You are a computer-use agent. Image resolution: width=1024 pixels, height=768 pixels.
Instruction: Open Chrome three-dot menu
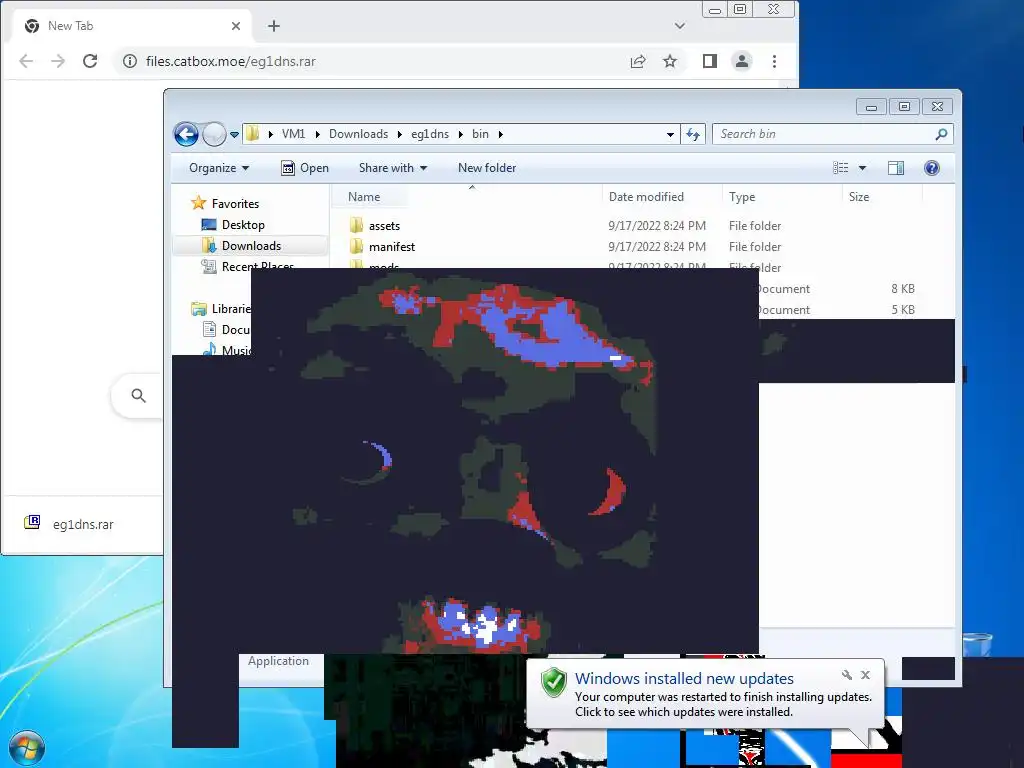775,61
